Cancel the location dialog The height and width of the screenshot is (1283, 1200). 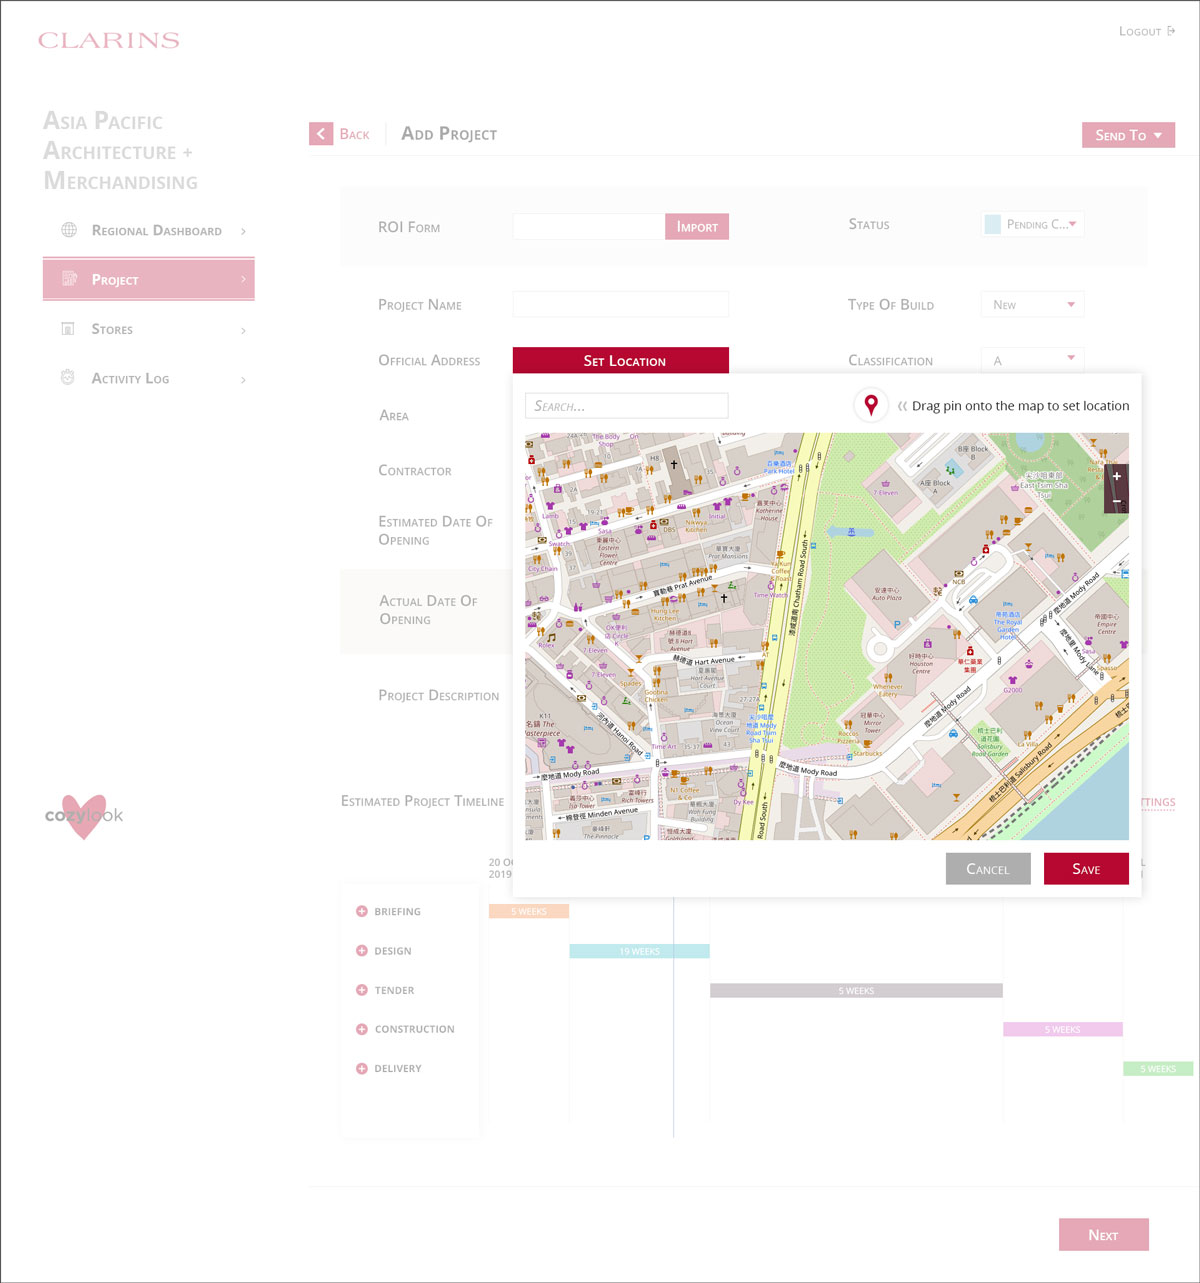pos(987,869)
